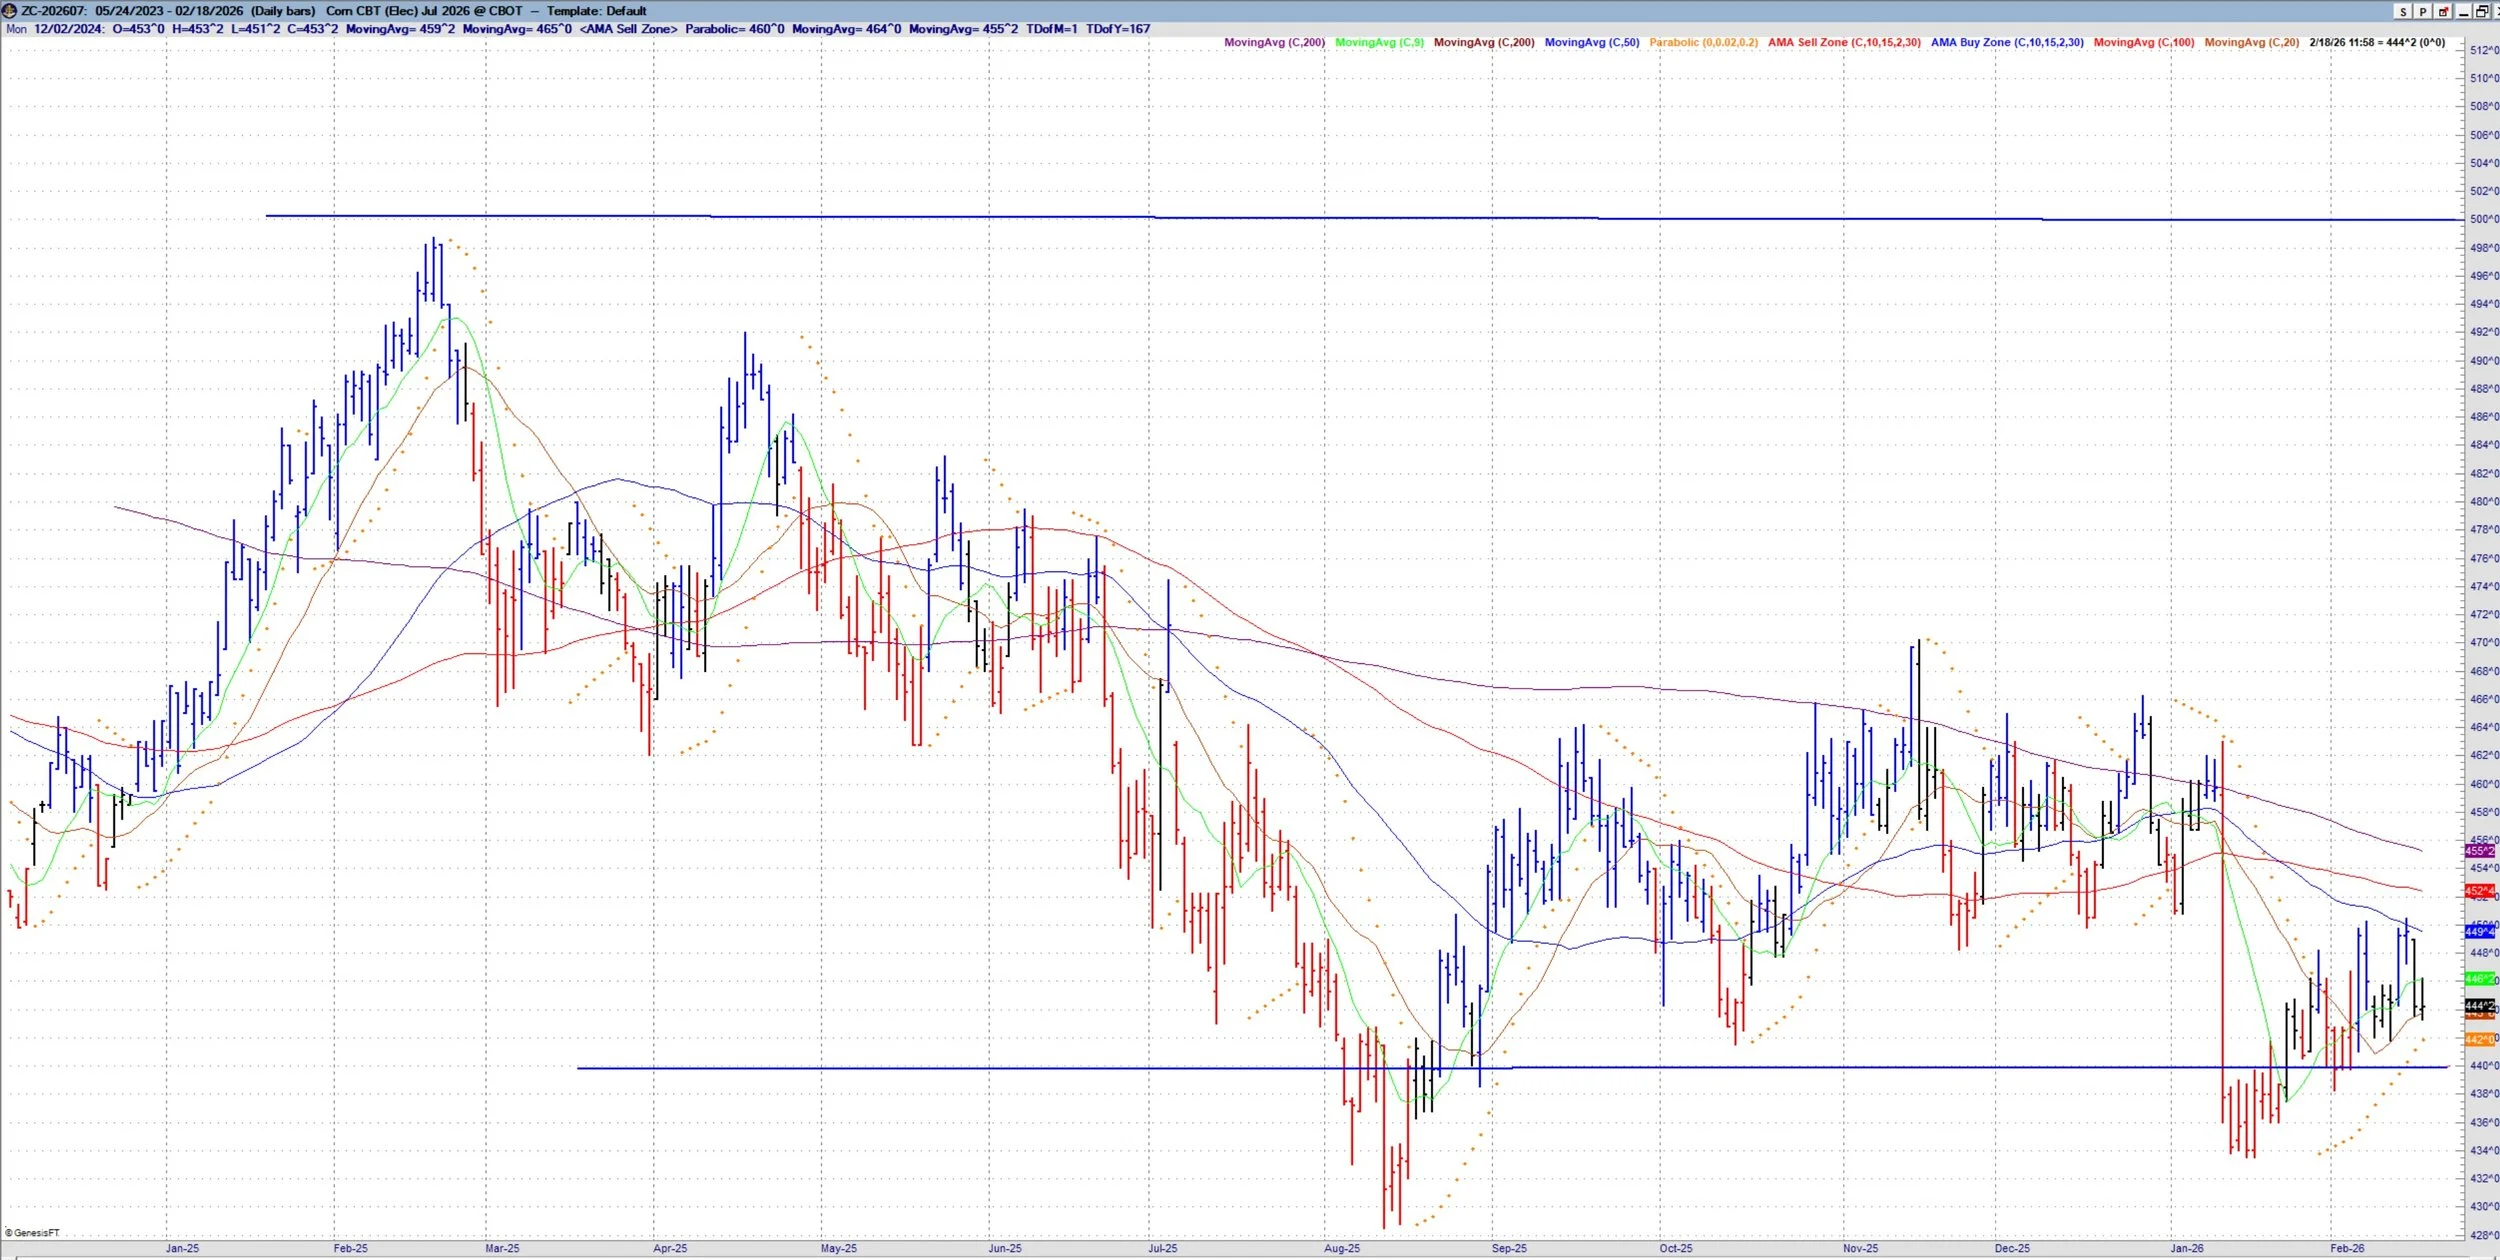
Task: Click the MovingAvg (C,20) legend label
Action: pyautogui.click(x=2251, y=43)
